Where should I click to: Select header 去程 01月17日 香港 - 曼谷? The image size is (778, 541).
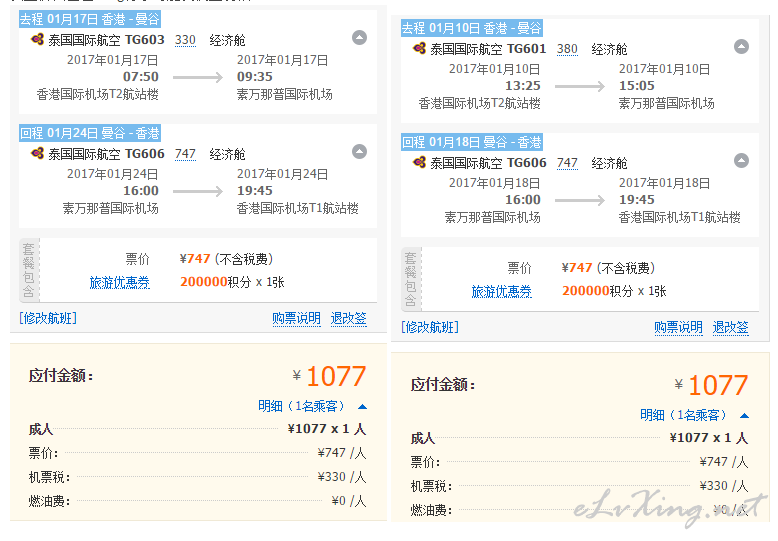[90, 19]
